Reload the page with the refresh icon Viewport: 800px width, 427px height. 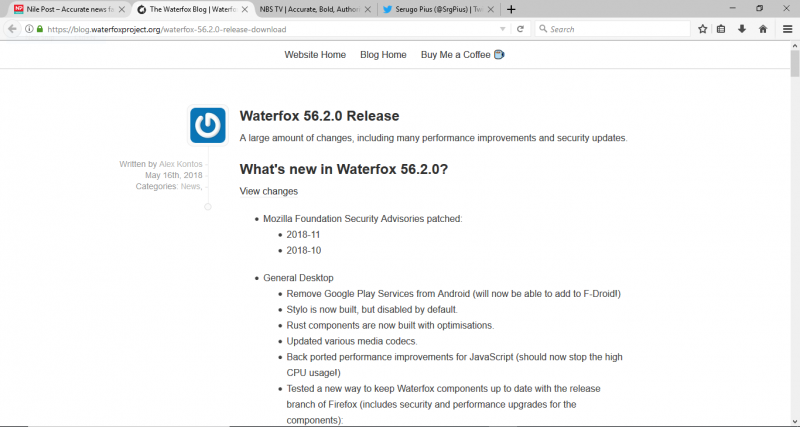(x=520, y=29)
